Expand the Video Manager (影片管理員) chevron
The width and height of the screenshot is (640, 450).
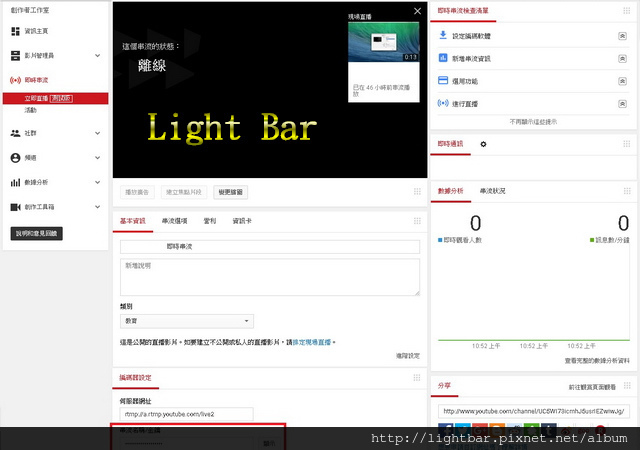(x=98, y=56)
